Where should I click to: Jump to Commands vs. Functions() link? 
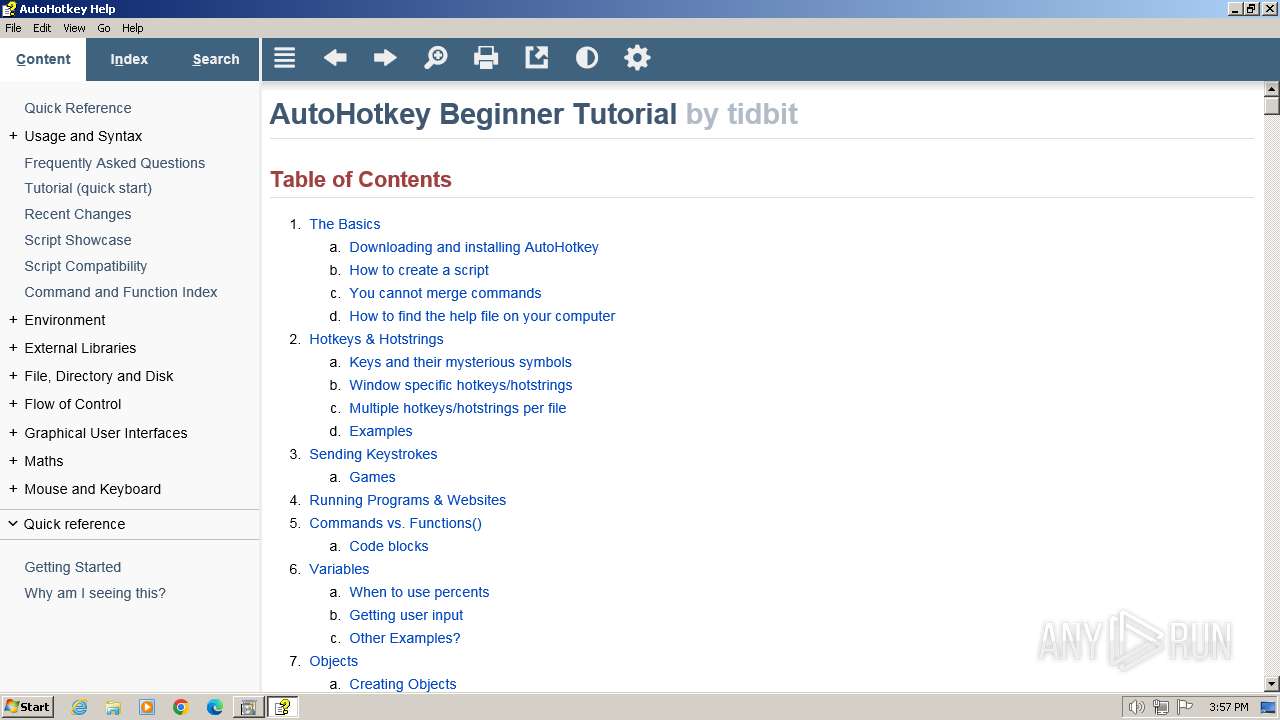pos(395,523)
